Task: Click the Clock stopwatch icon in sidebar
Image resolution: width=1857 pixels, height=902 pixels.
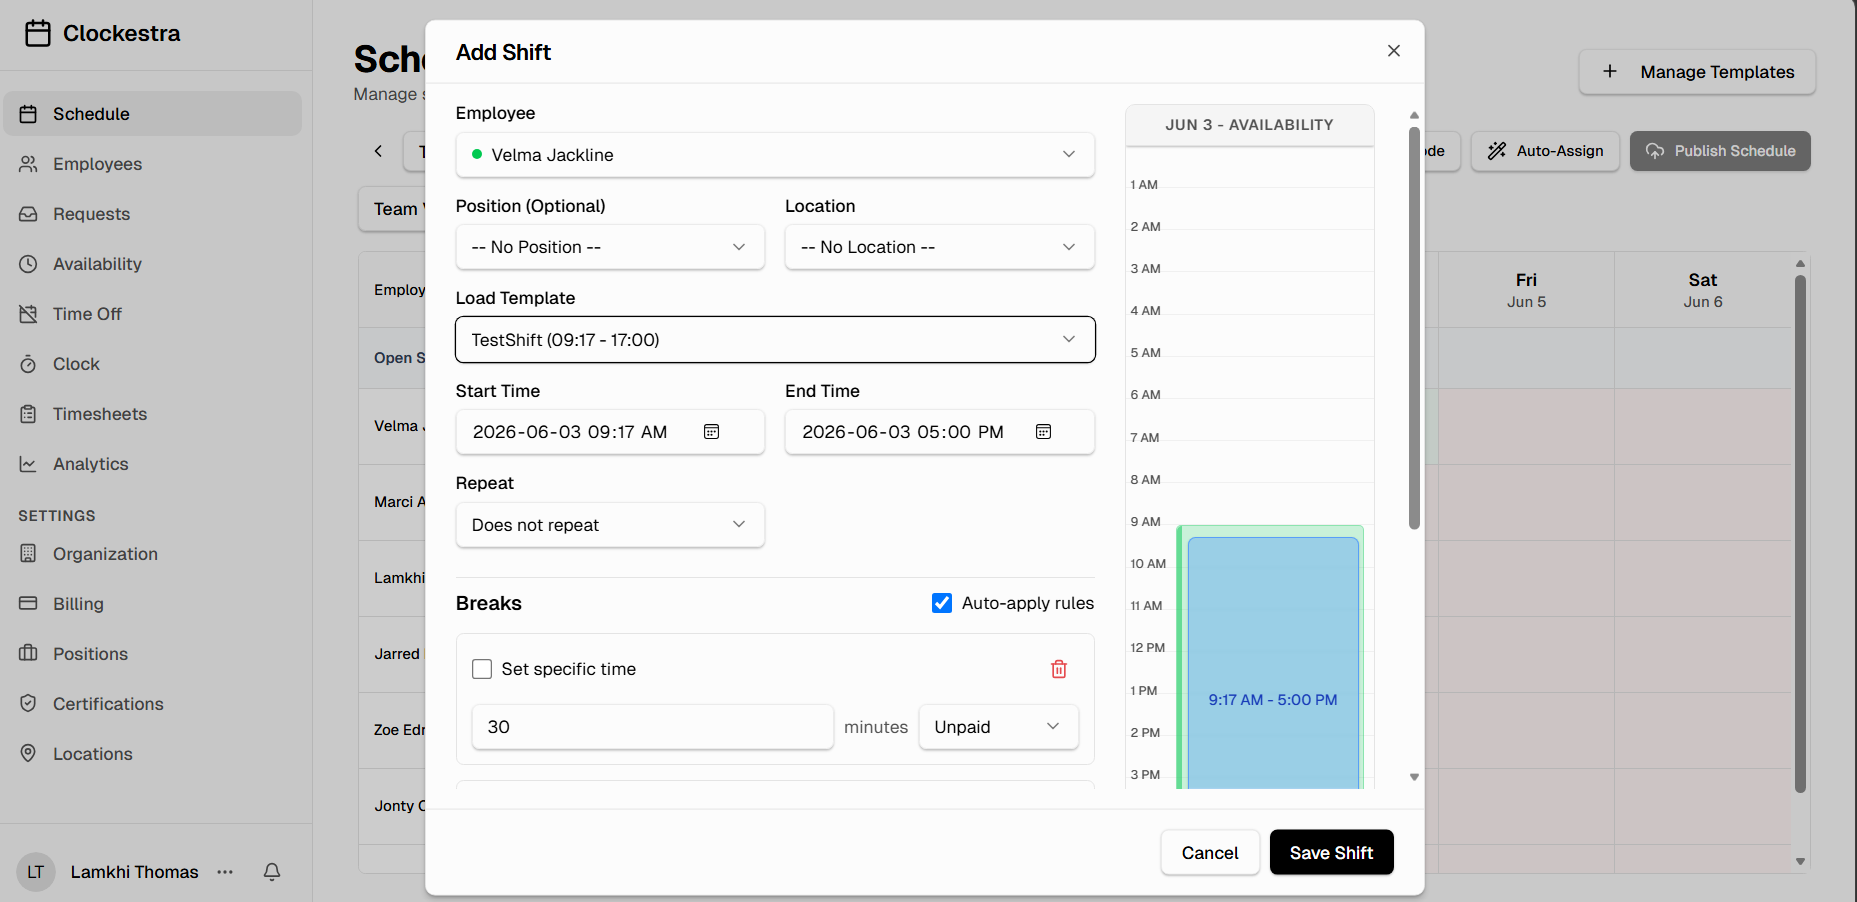Action: (28, 364)
